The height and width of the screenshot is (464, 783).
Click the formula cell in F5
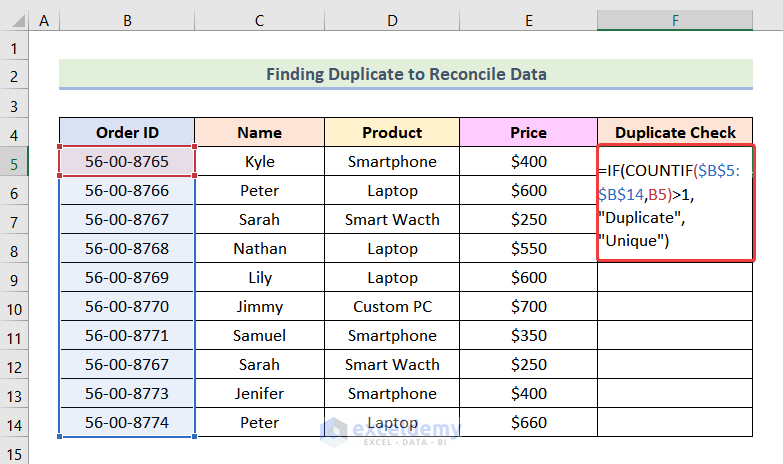675,205
